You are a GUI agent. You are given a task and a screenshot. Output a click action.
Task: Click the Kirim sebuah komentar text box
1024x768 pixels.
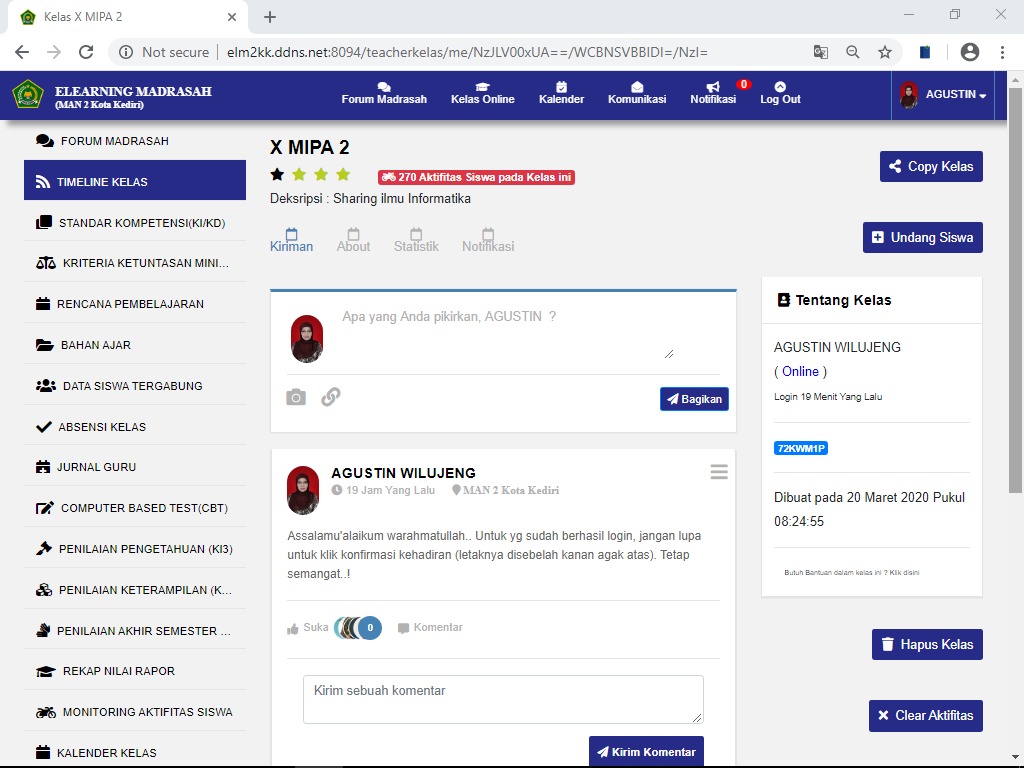point(503,699)
